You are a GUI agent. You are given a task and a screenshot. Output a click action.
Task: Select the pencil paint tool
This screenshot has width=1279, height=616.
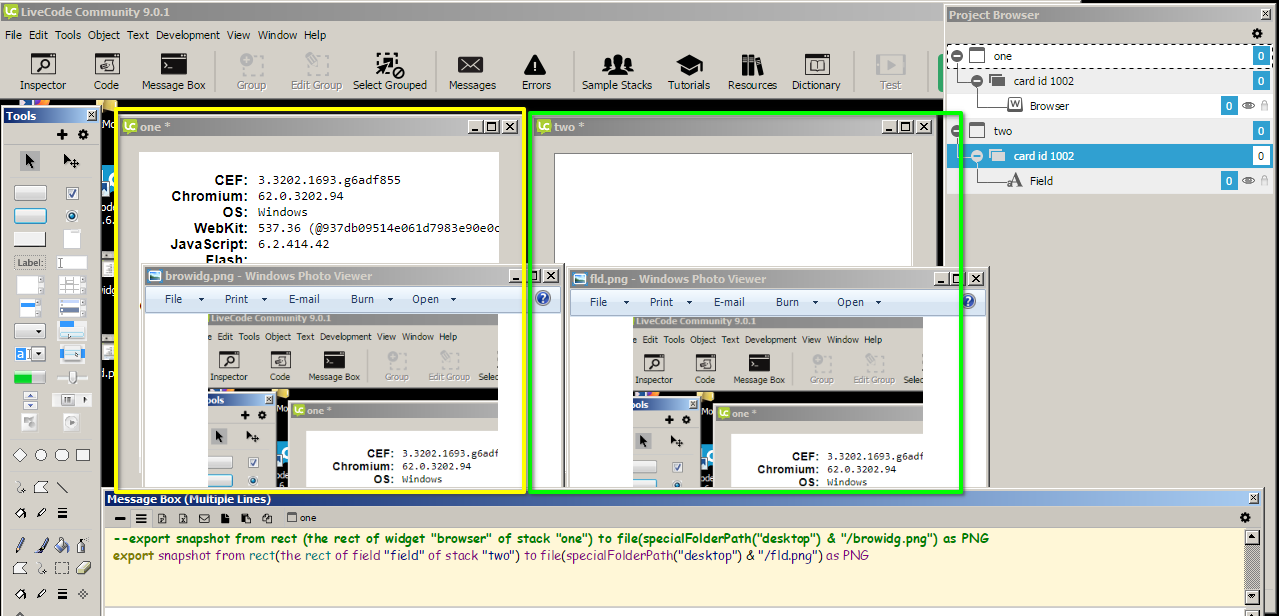[20, 545]
